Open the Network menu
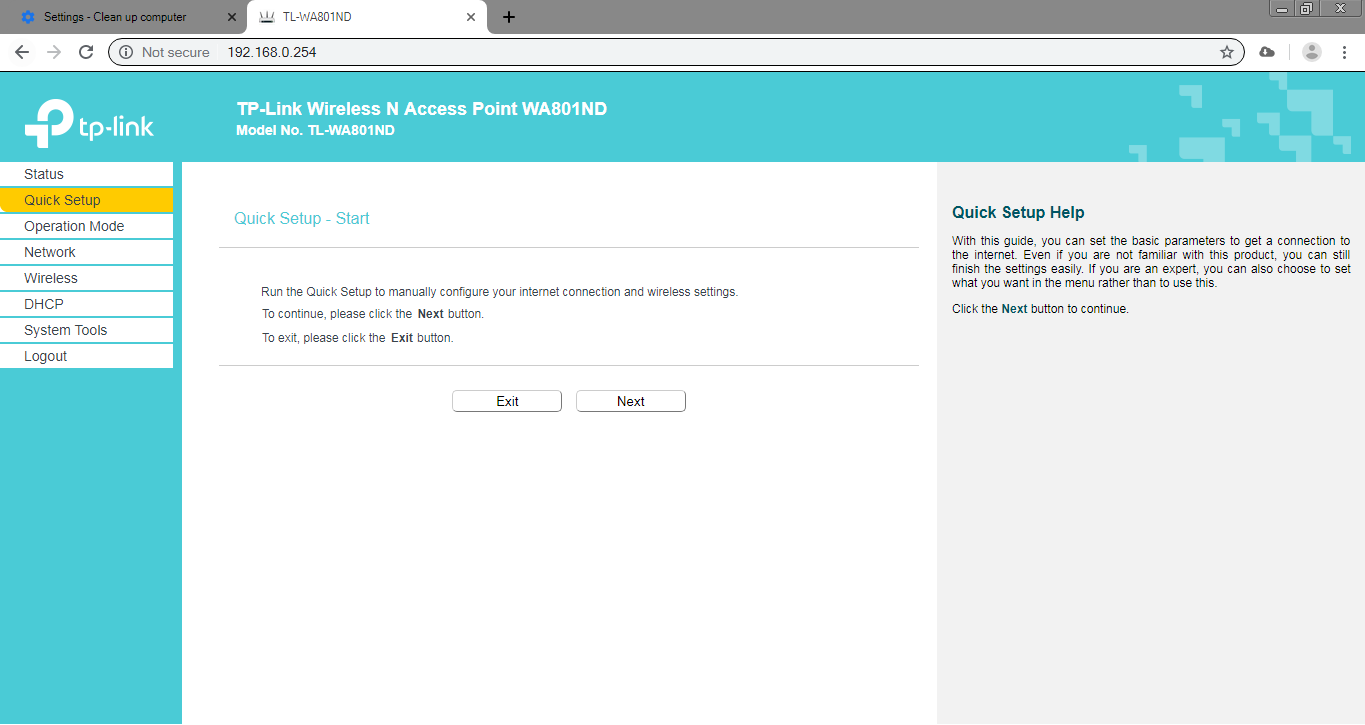This screenshot has width=1365, height=725. (x=87, y=252)
